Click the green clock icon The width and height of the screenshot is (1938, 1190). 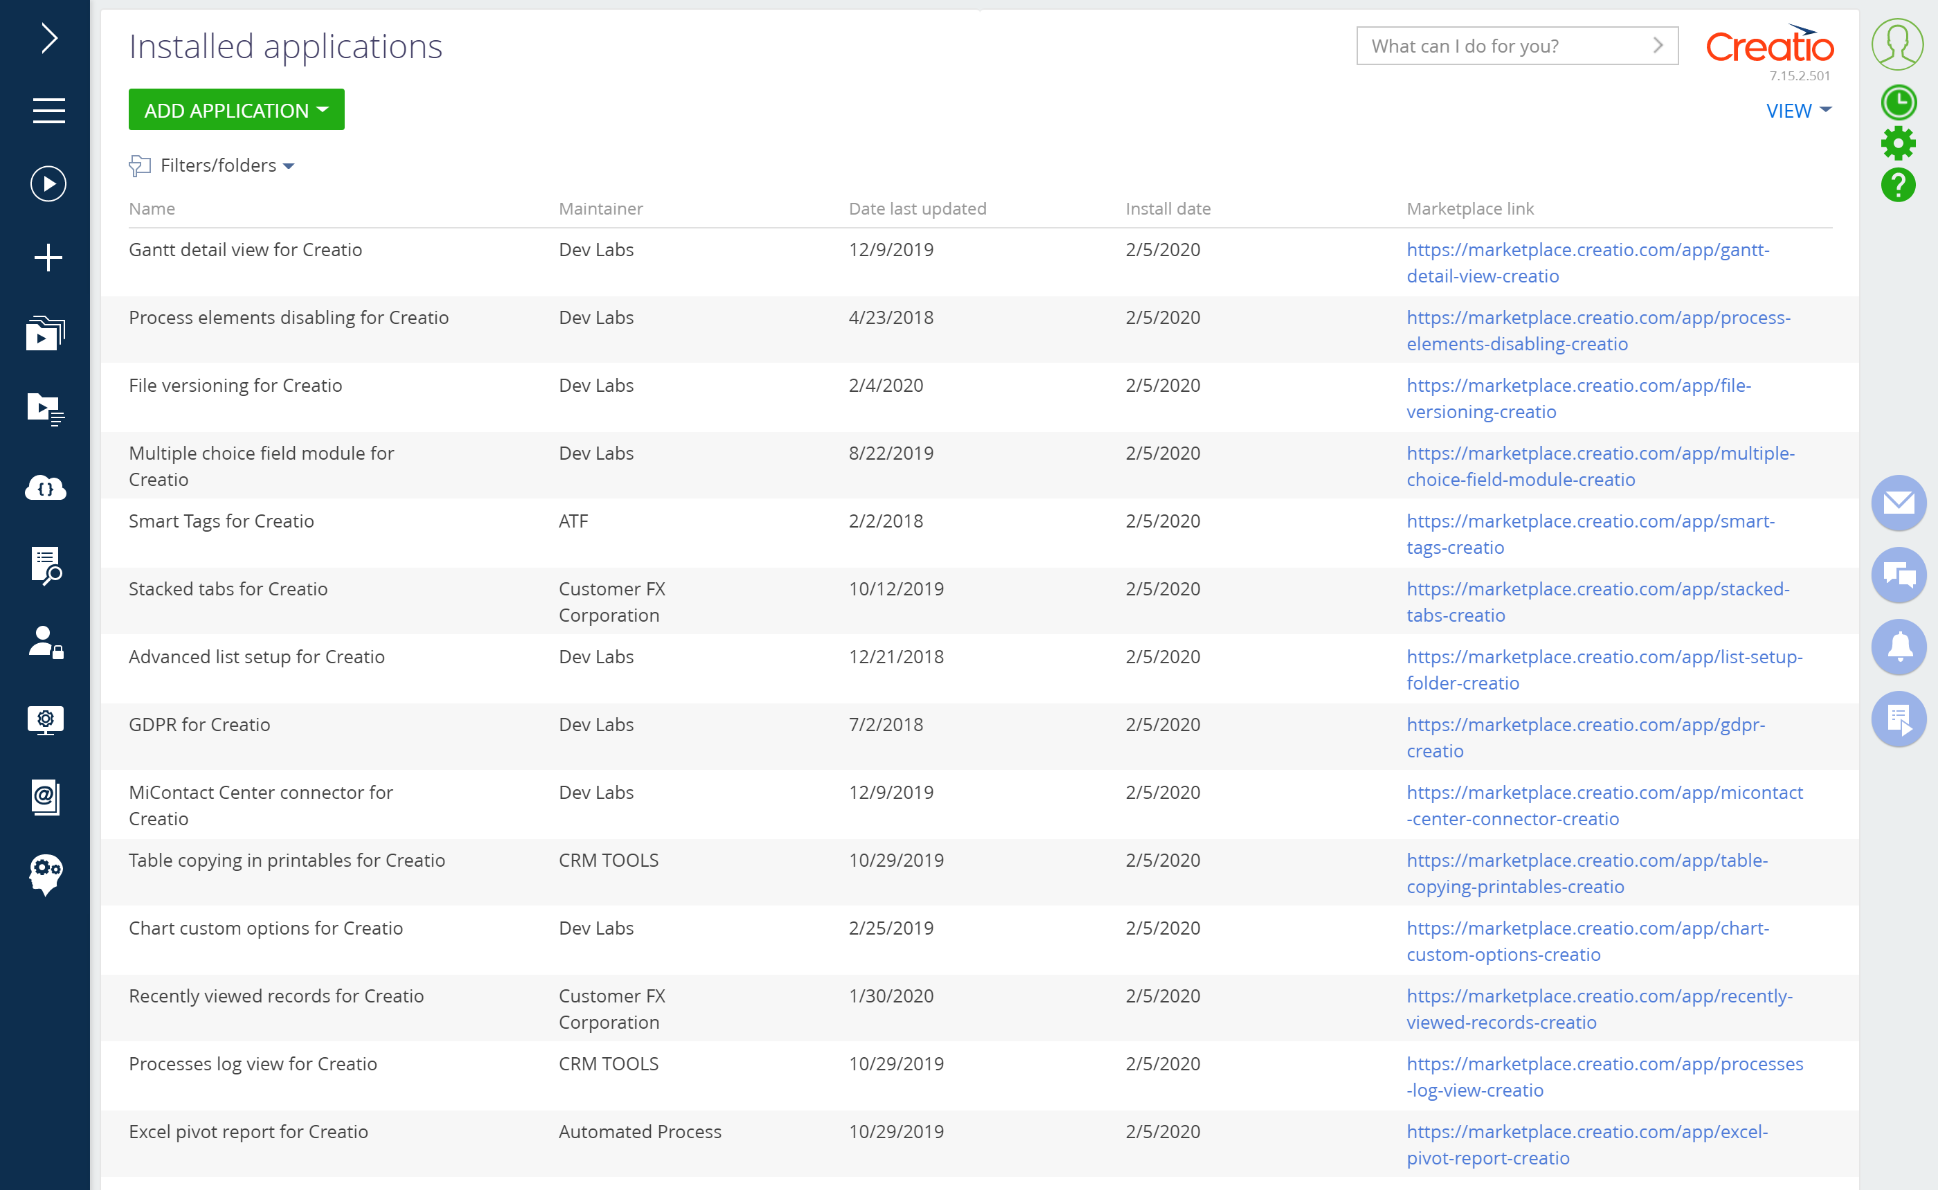[x=1898, y=103]
